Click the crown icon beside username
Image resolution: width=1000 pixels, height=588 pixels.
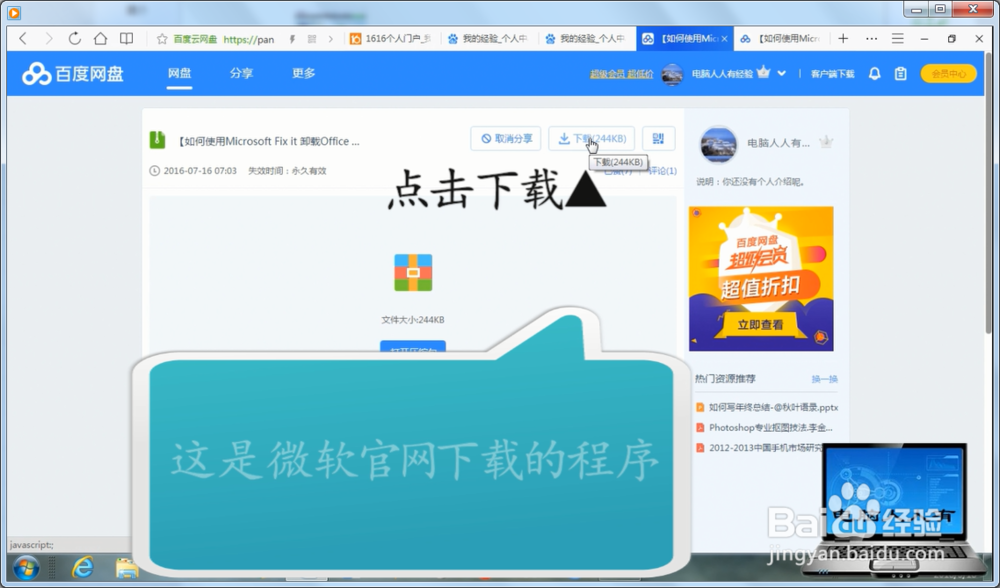(763, 72)
